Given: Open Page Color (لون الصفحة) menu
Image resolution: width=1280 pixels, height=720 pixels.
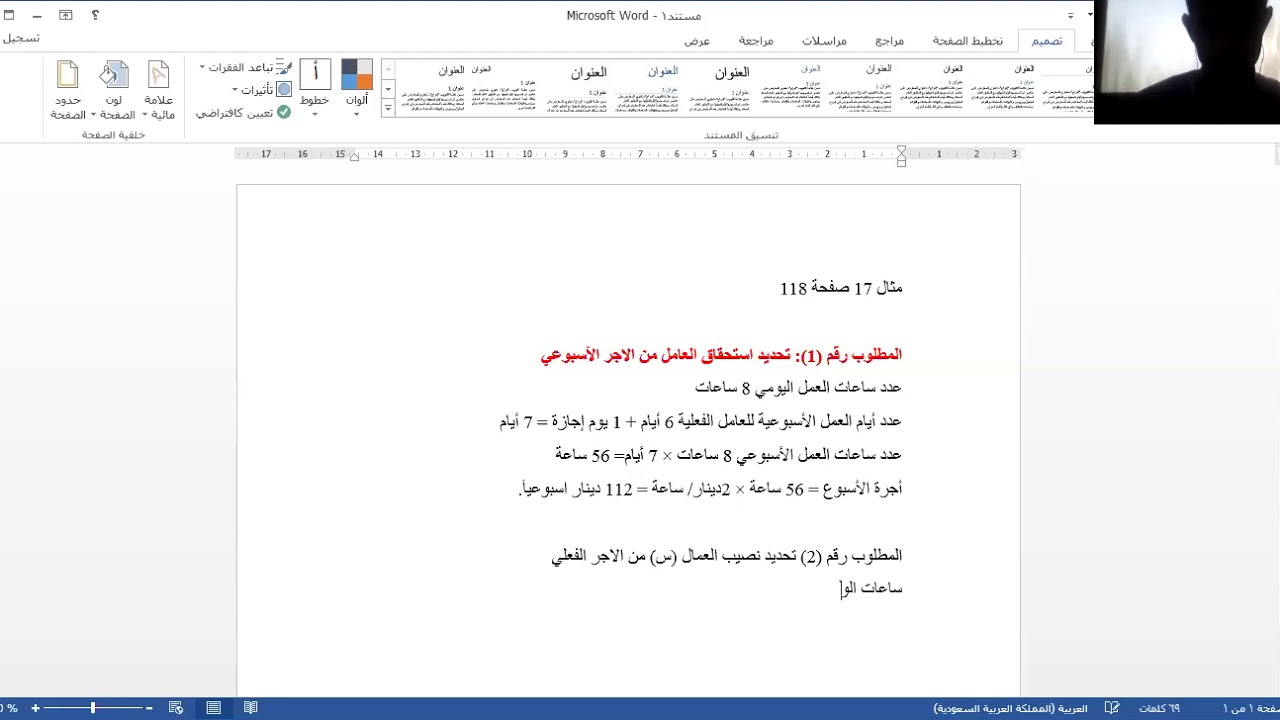Looking at the screenshot, I should click(x=115, y=90).
